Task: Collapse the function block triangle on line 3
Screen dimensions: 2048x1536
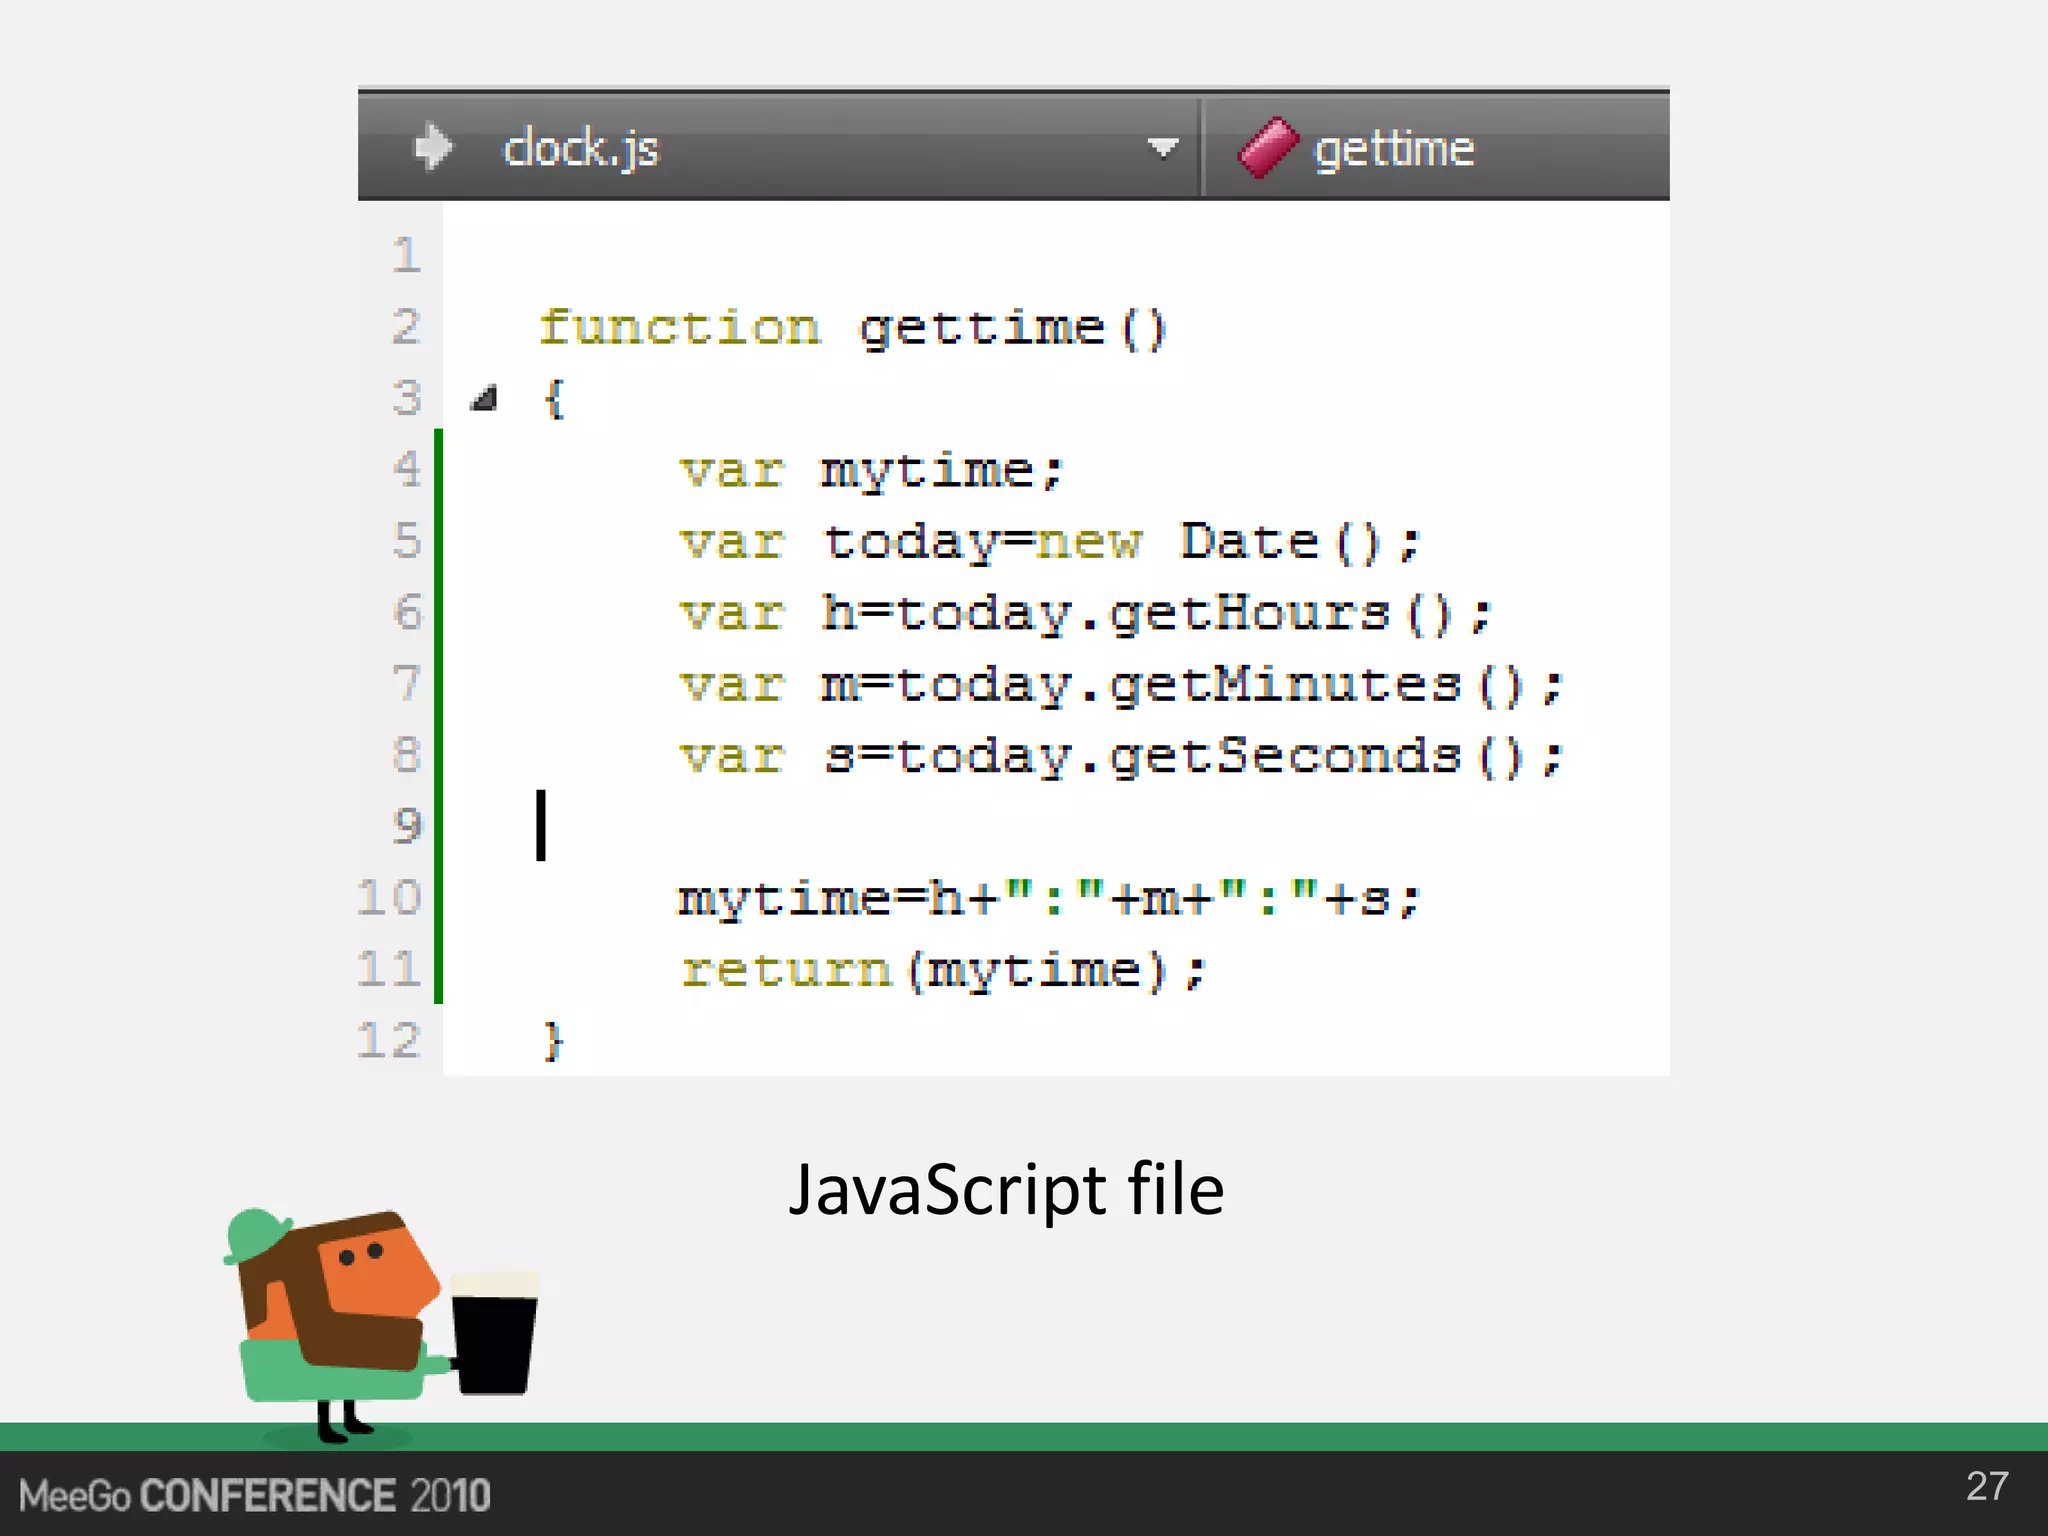Action: [484, 399]
